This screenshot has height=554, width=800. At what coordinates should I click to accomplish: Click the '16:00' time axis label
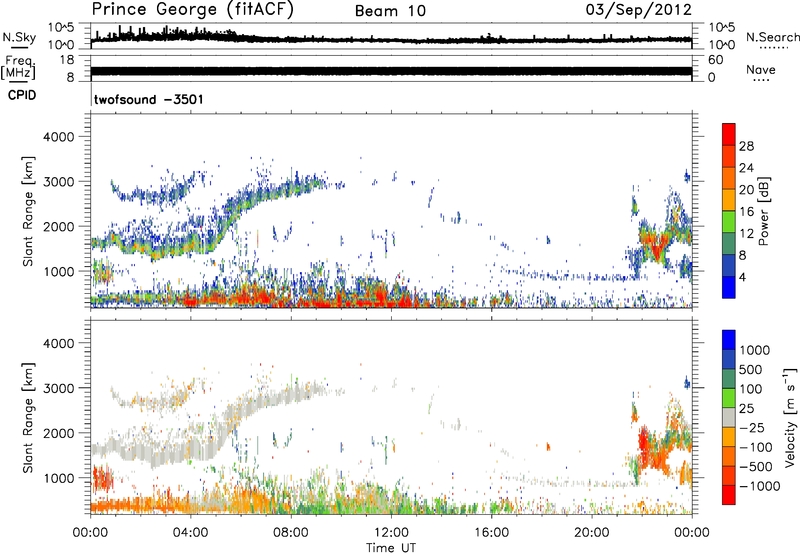coord(491,533)
